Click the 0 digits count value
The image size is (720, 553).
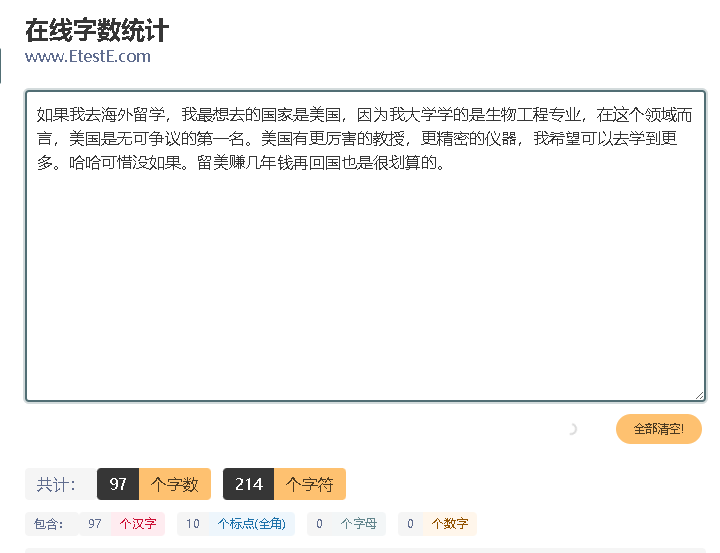411,524
